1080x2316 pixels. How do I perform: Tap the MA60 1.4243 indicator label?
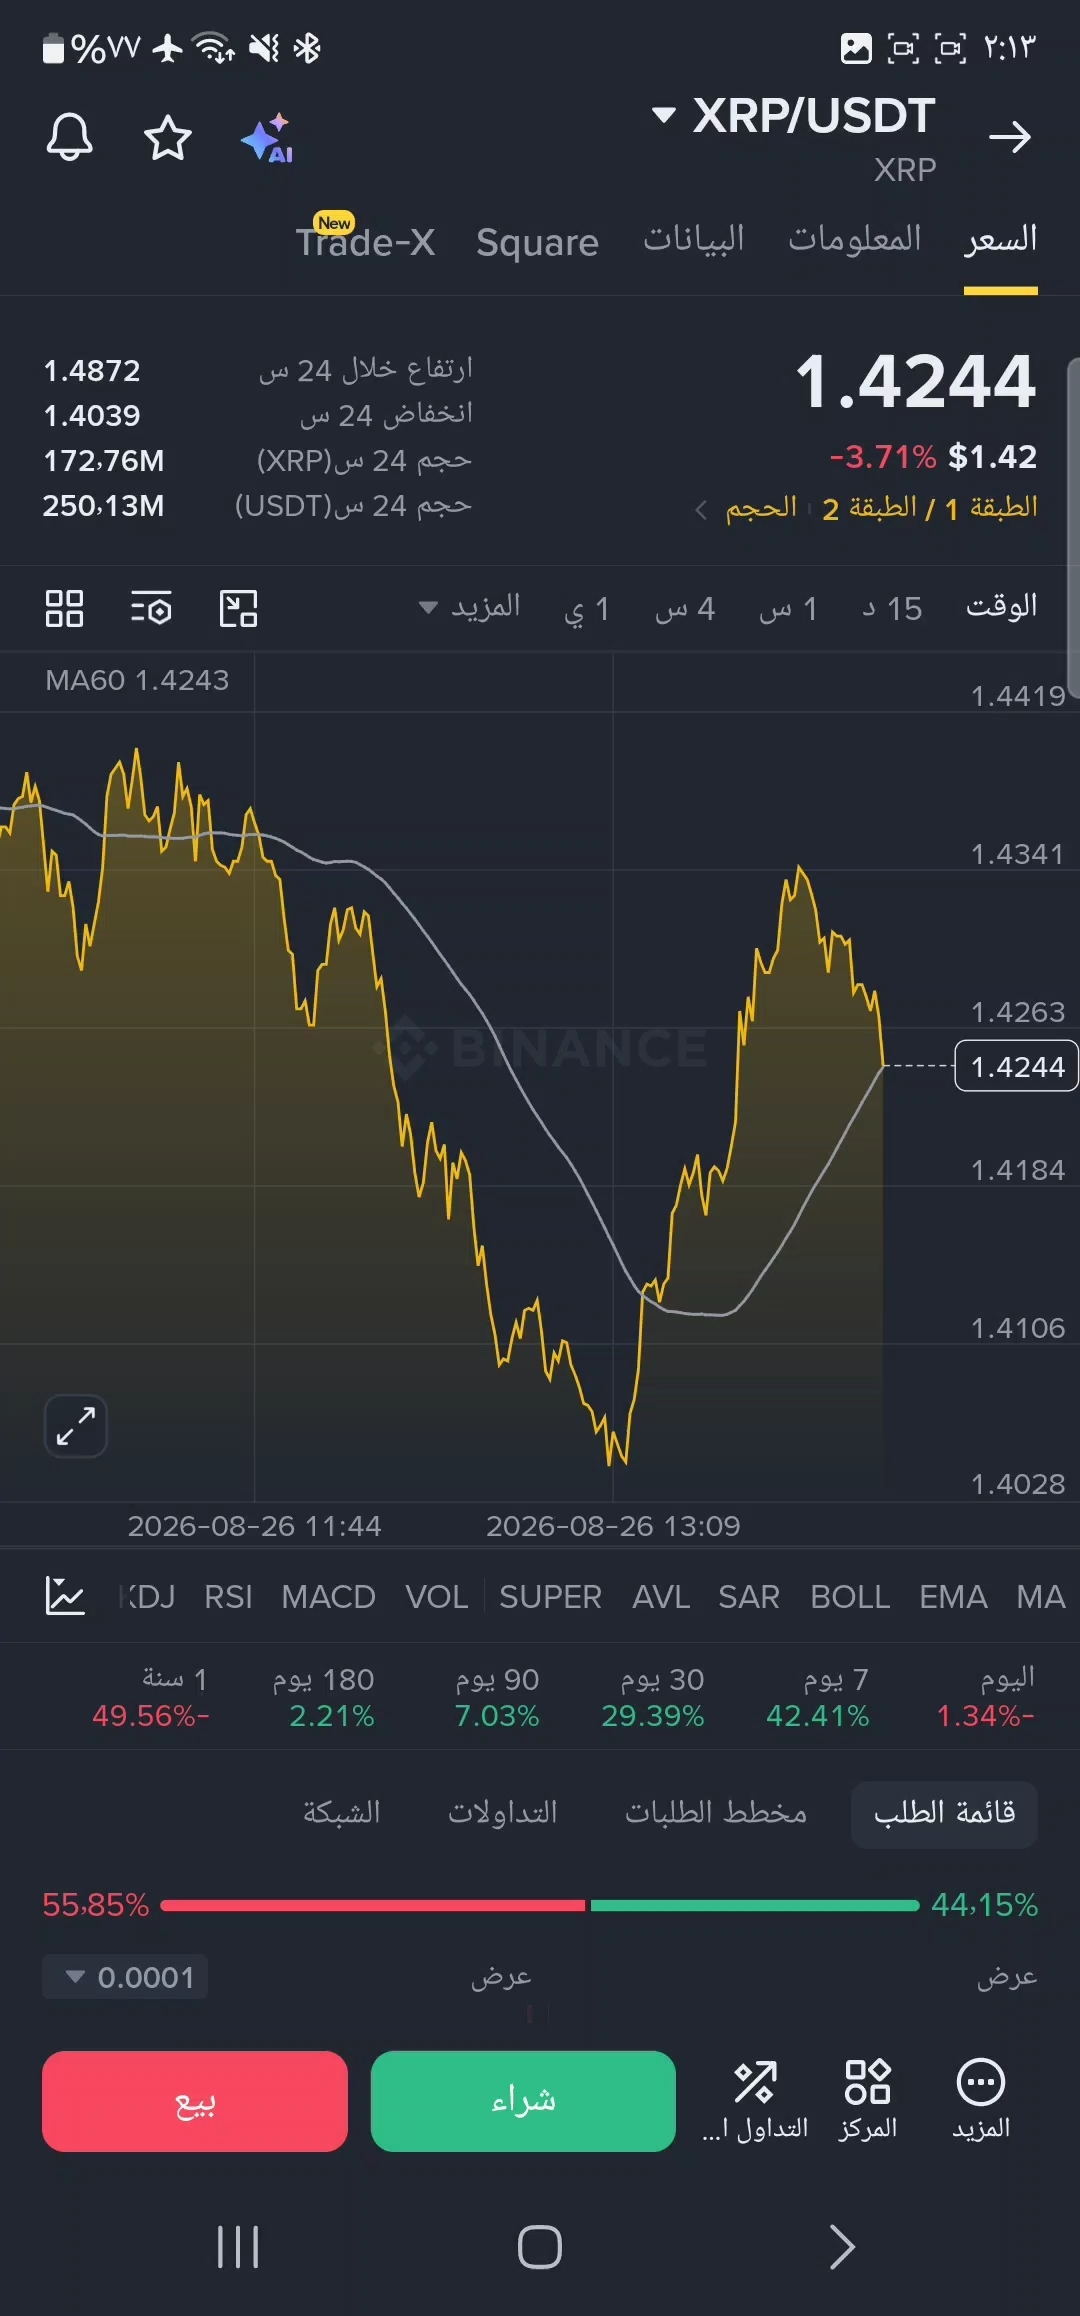click(x=137, y=680)
